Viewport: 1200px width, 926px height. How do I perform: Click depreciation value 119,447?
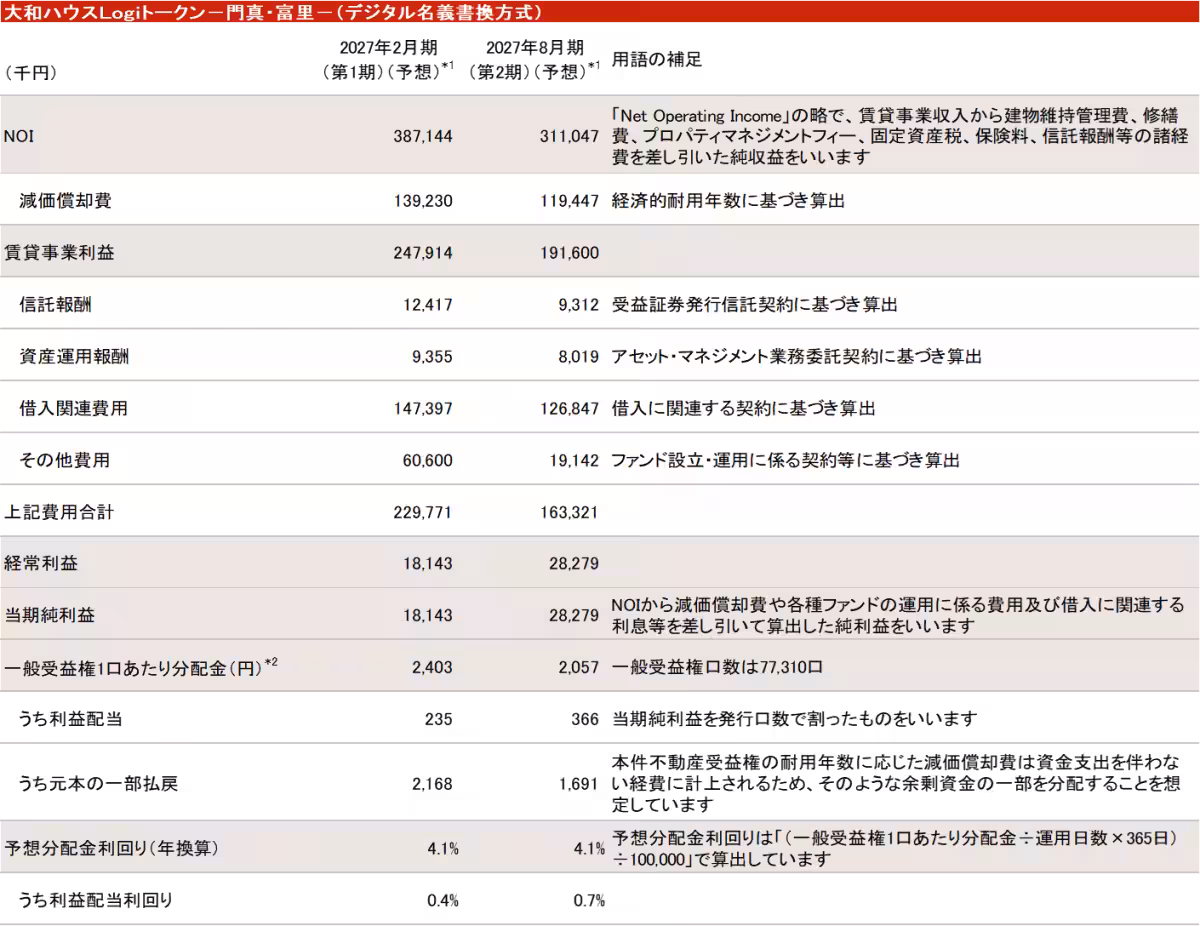click(569, 201)
